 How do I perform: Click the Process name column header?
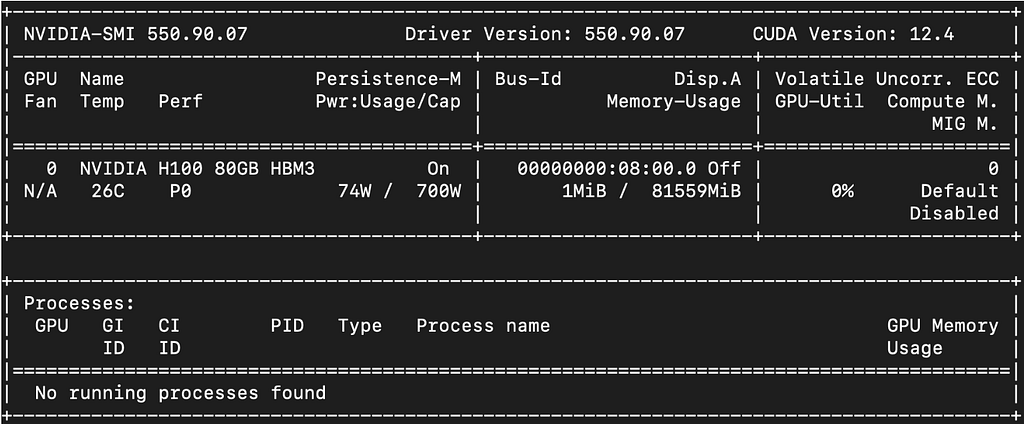[483, 326]
